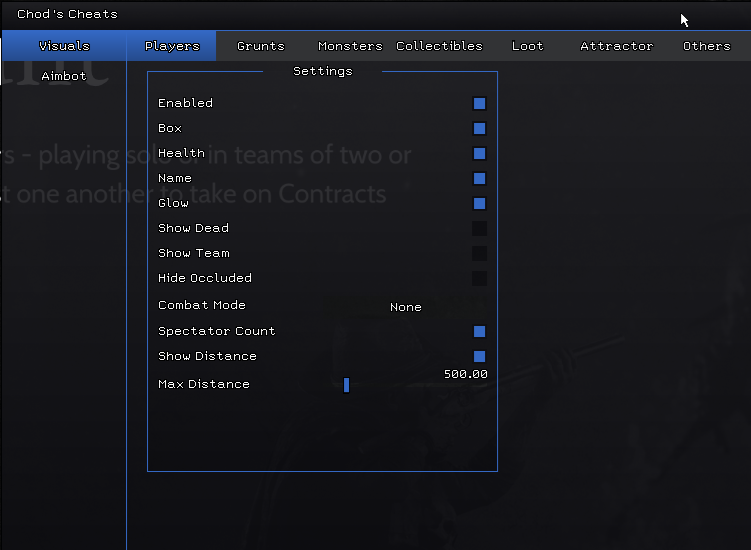The image size is (751, 550).
Task: Click the Max Distance value 500.00
Action: [466, 374]
